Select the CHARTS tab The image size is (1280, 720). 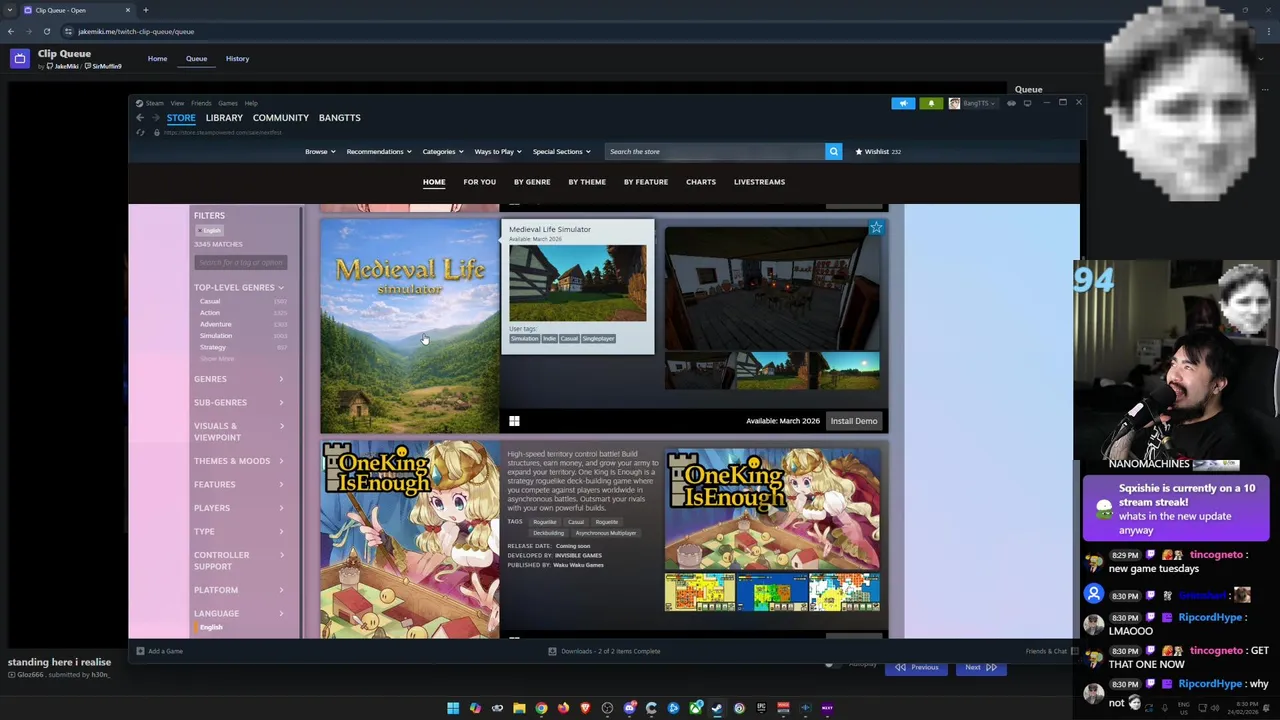701,182
